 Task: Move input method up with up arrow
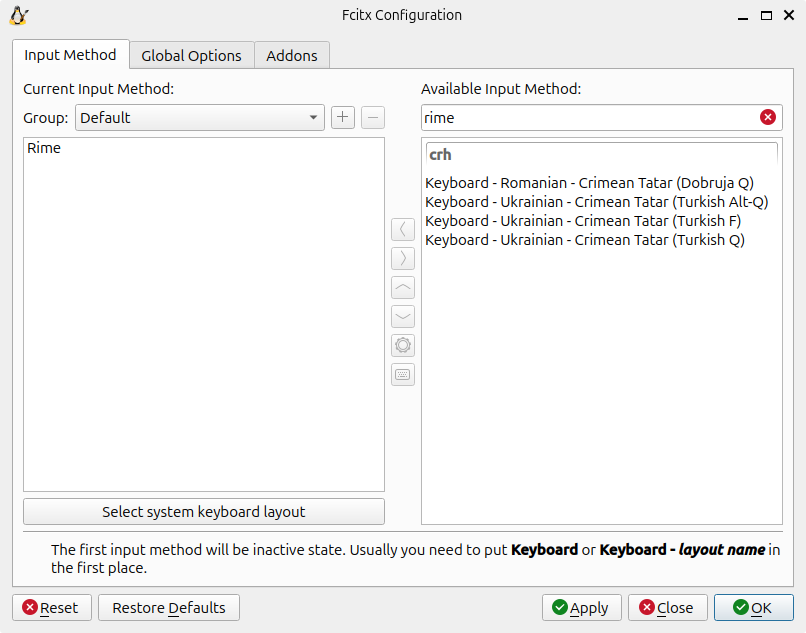coord(403,288)
